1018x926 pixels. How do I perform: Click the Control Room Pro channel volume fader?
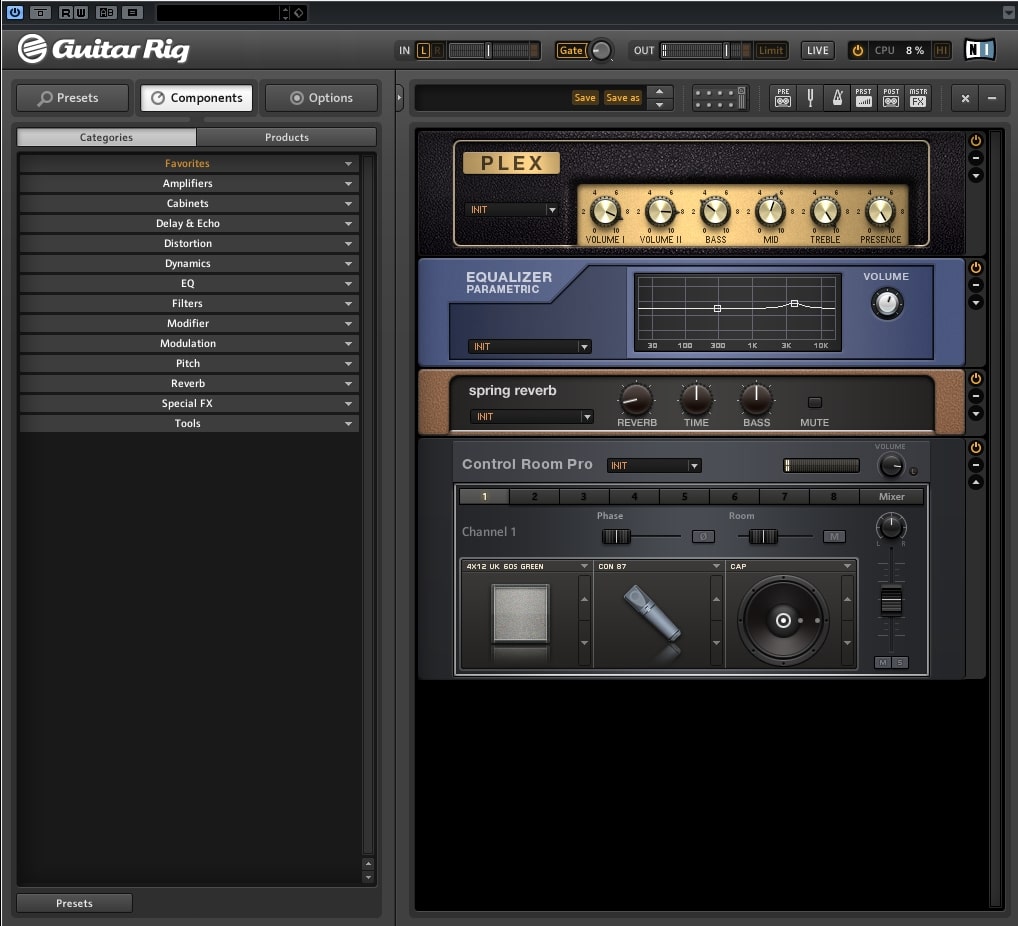pos(891,600)
